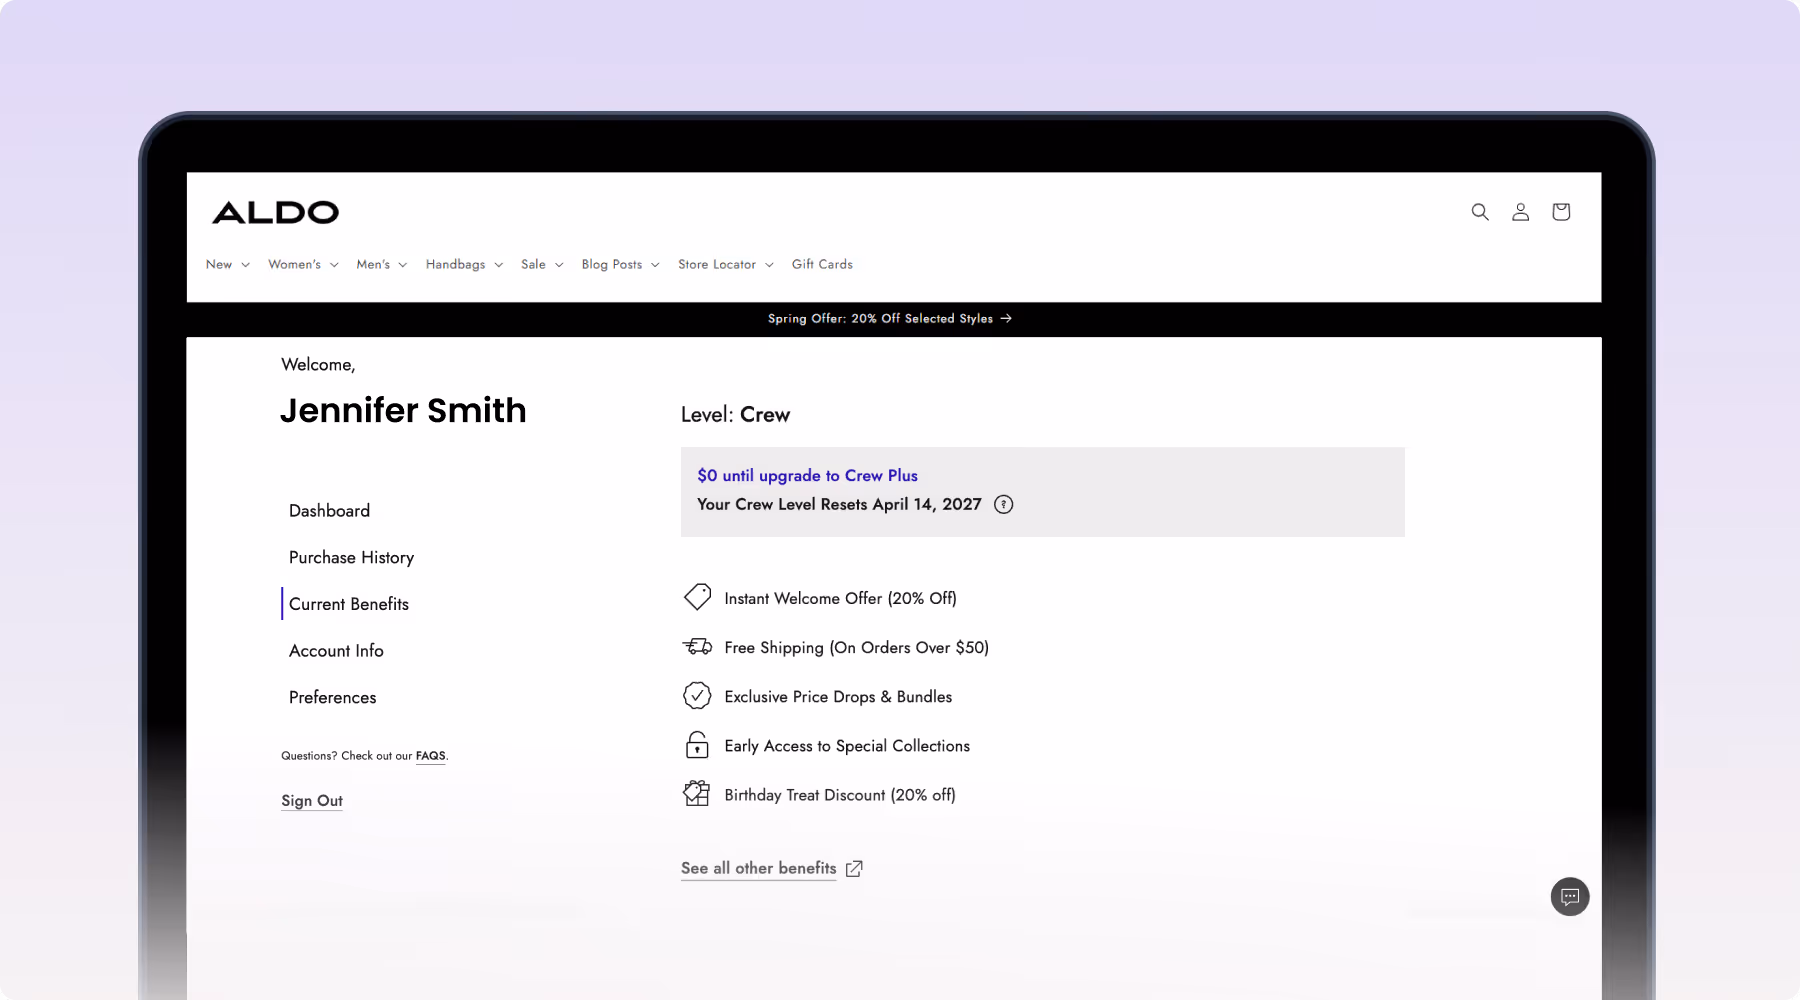Screen dimensions: 1800x1000
Task: Expand the Women's menu dropdown
Action: coord(303,265)
